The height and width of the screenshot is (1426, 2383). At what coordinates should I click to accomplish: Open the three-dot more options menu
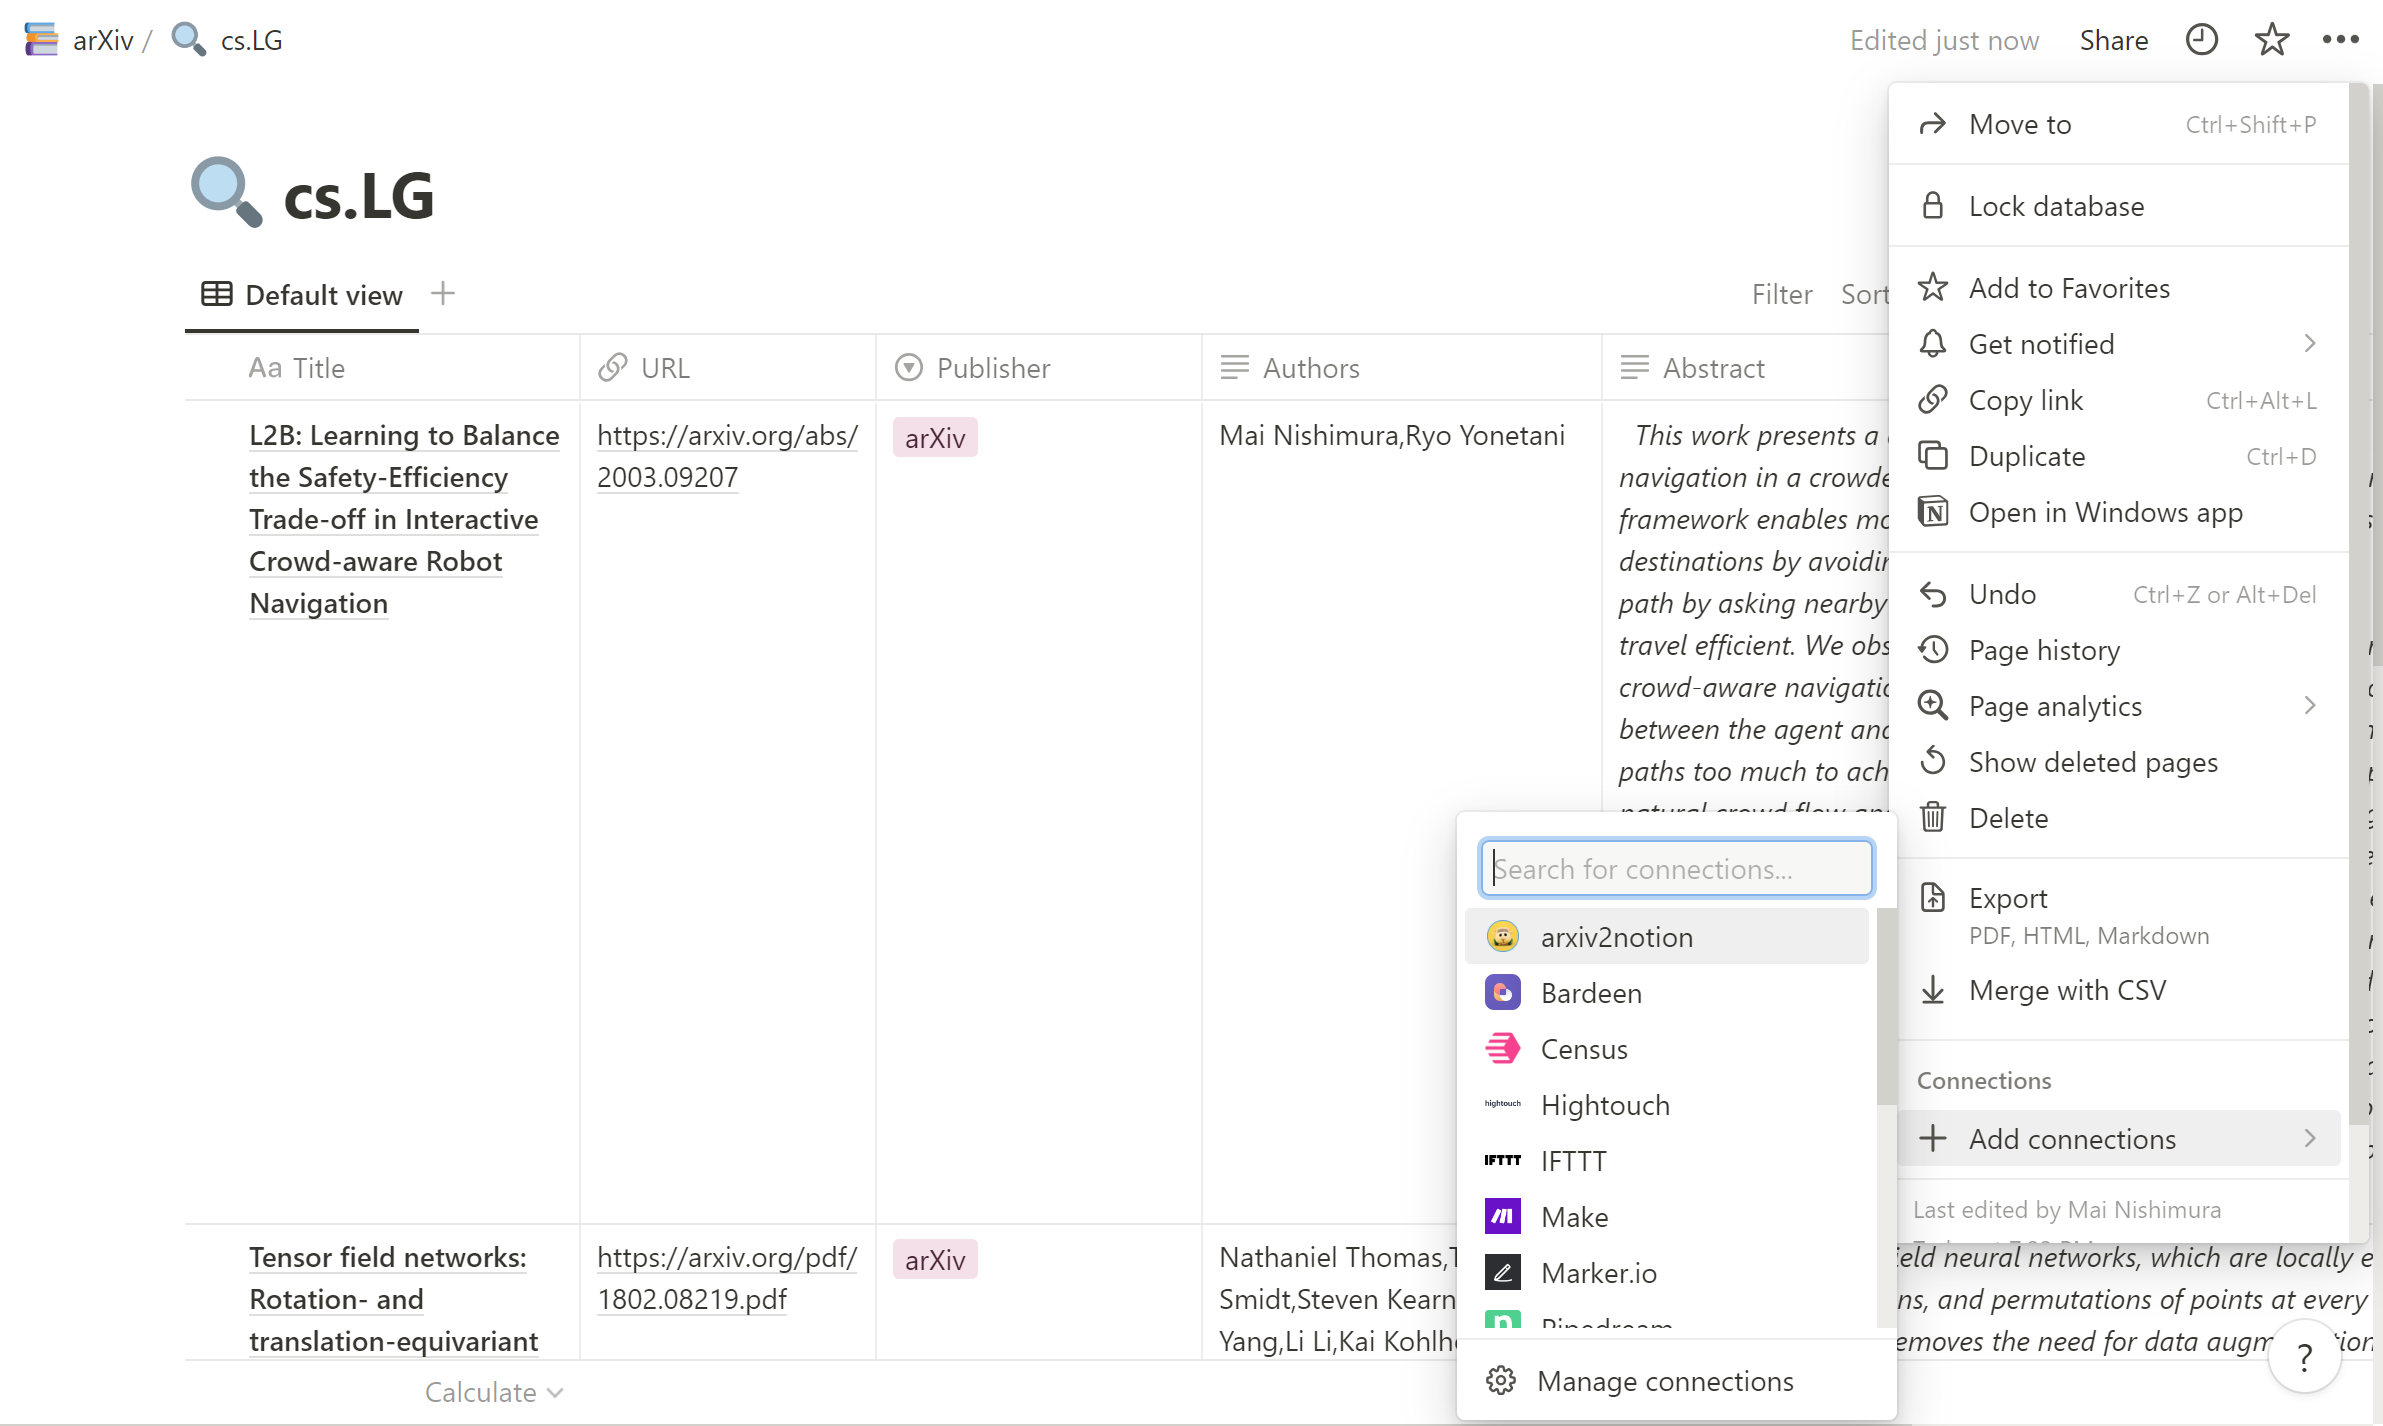2340,40
